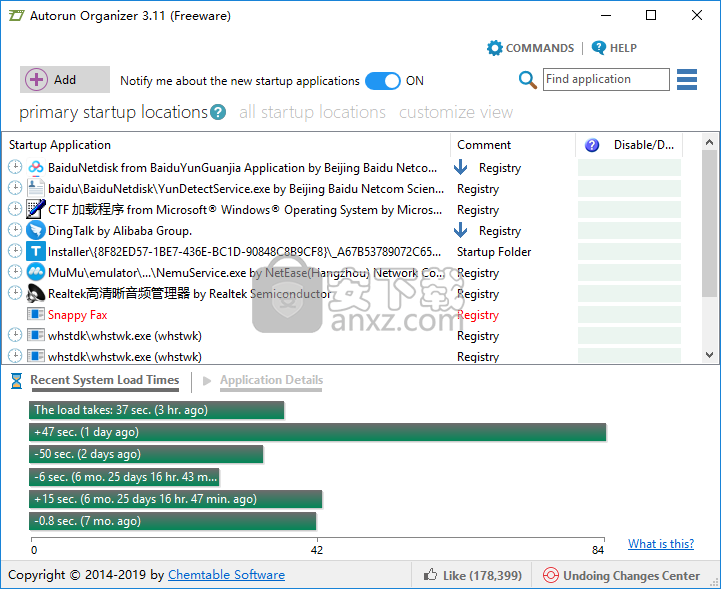The width and height of the screenshot is (721, 589).
Task: Click the help icon beside primary startup locations
Action: click(218, 113)
